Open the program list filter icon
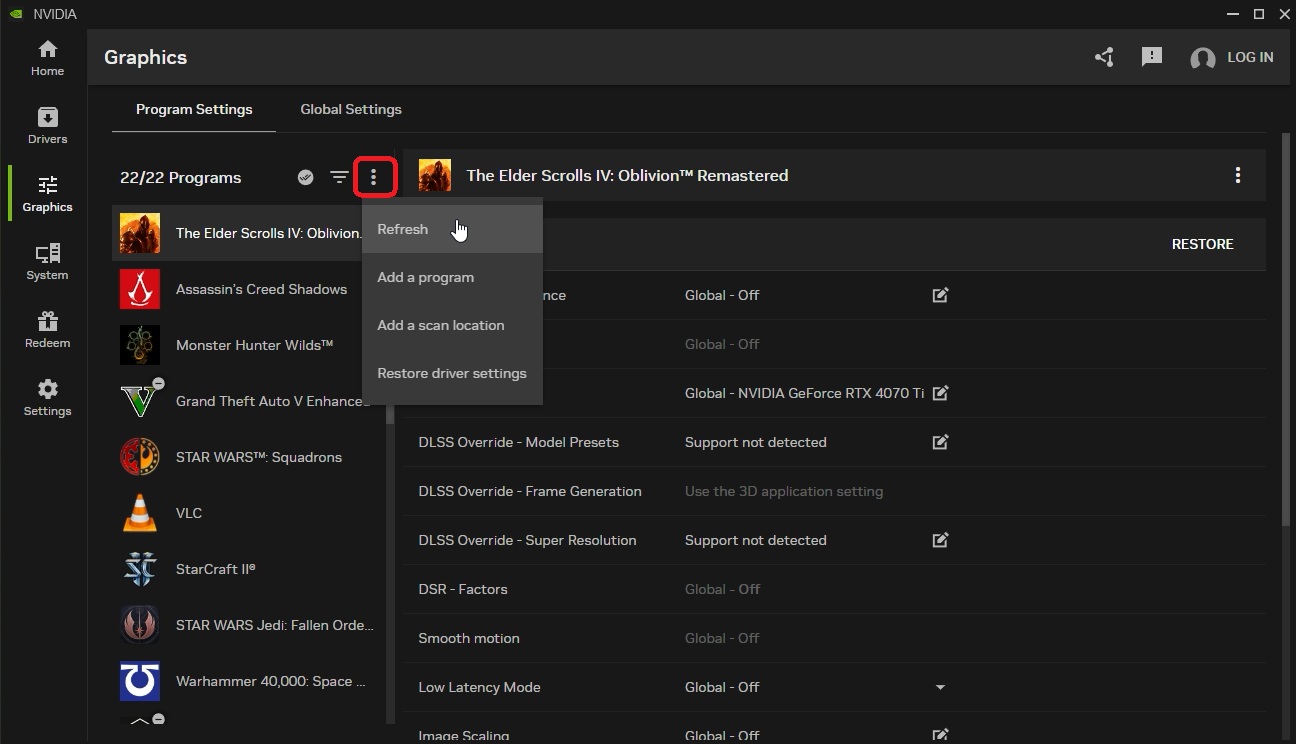This screenshot has height=744, width=1296. click(340, 177)
